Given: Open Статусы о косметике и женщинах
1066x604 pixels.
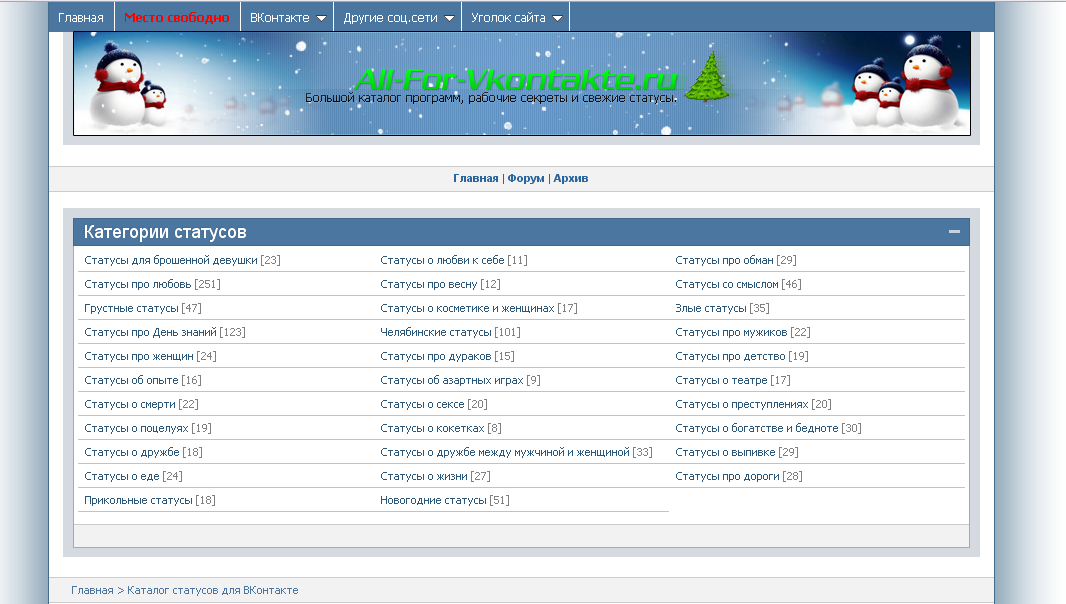Looking at the screenshot, I should (x=467, y=308).
